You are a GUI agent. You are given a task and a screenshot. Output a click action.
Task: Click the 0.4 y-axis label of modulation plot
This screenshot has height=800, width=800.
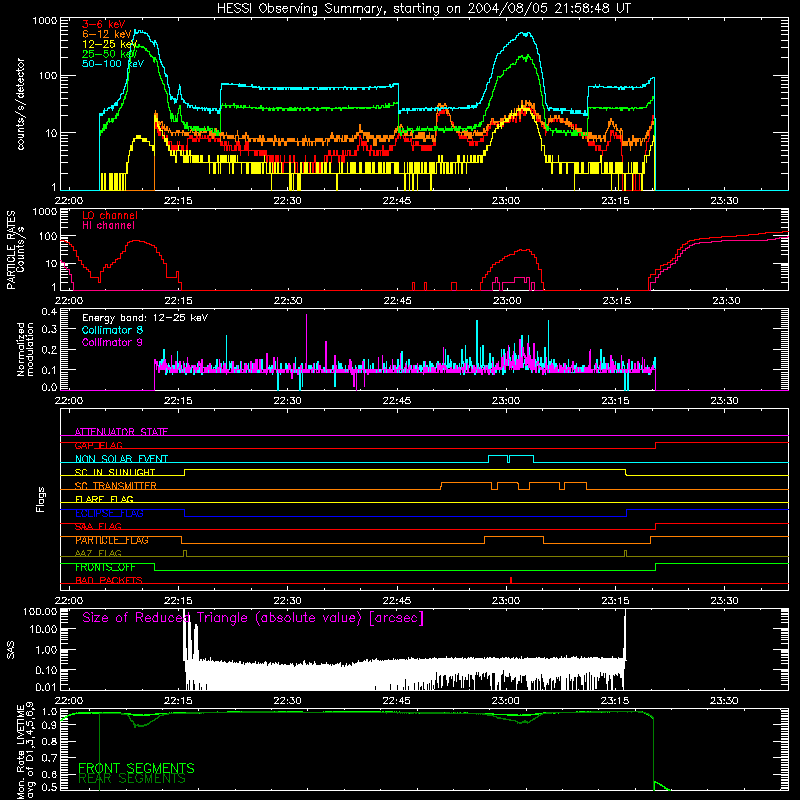coord(49,312)
